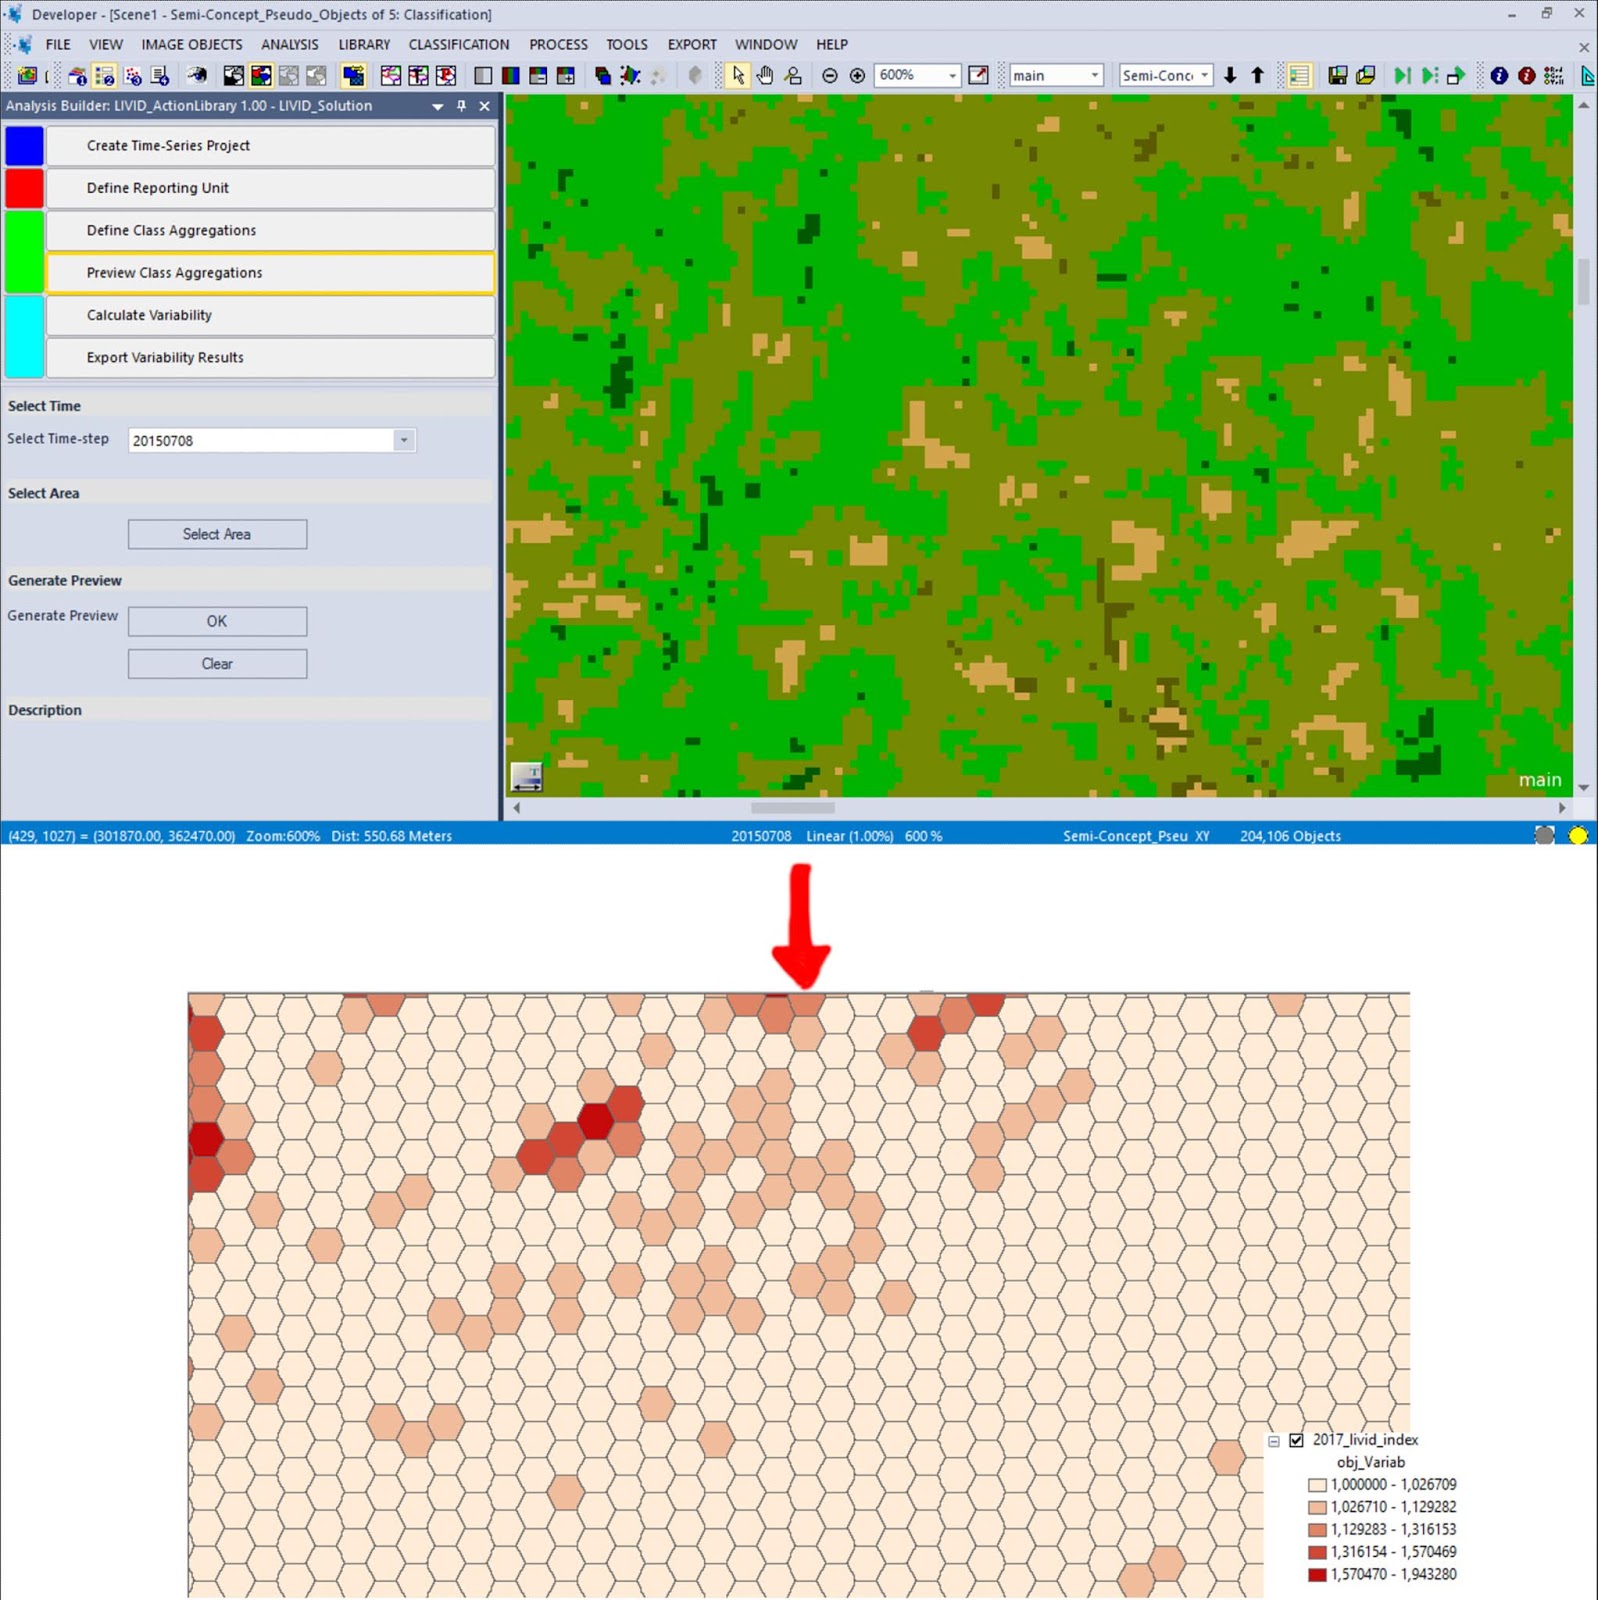Click the red class info icon

1526,76
